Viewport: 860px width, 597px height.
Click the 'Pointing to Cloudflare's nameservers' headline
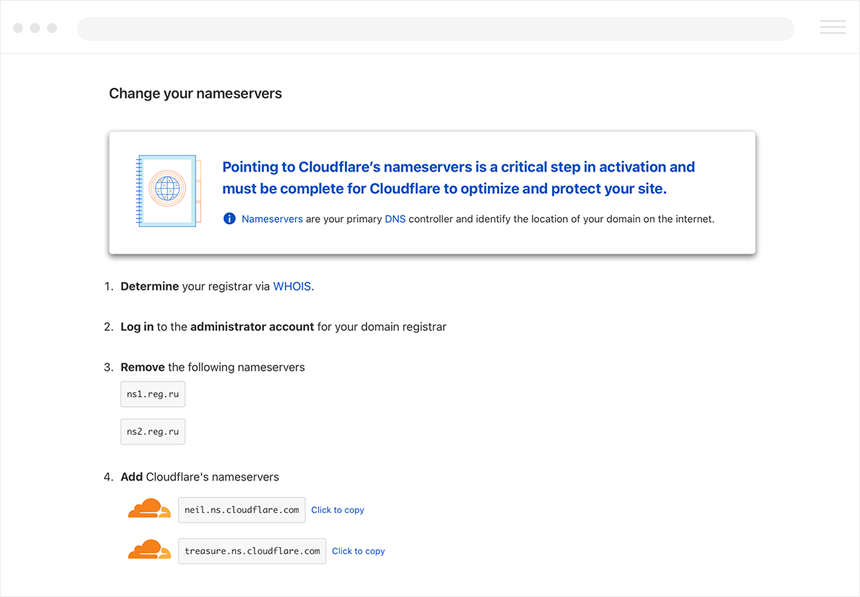point(459,178)
